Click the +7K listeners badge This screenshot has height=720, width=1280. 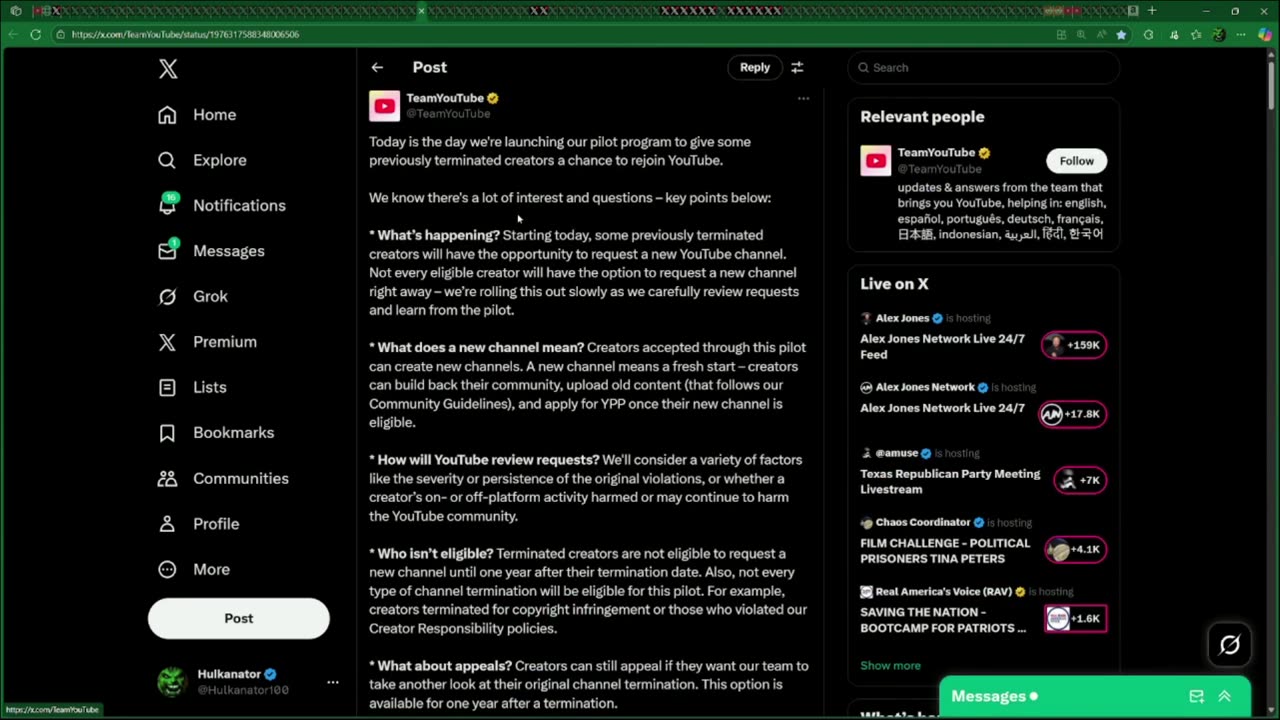1080,481
